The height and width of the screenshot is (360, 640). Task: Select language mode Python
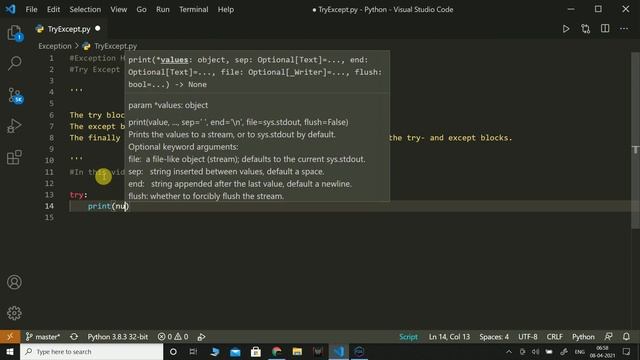click(583, 337)
